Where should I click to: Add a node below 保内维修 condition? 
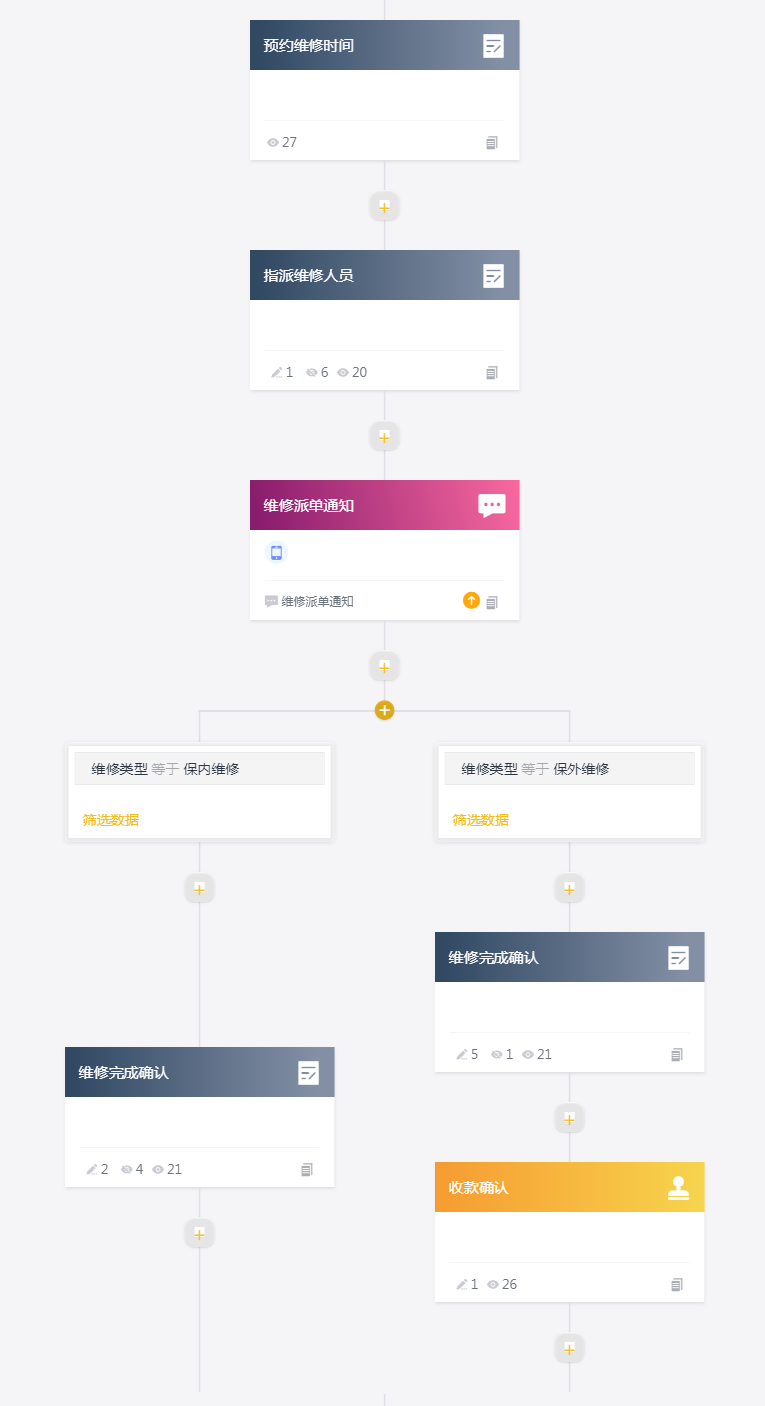point(199,888)
